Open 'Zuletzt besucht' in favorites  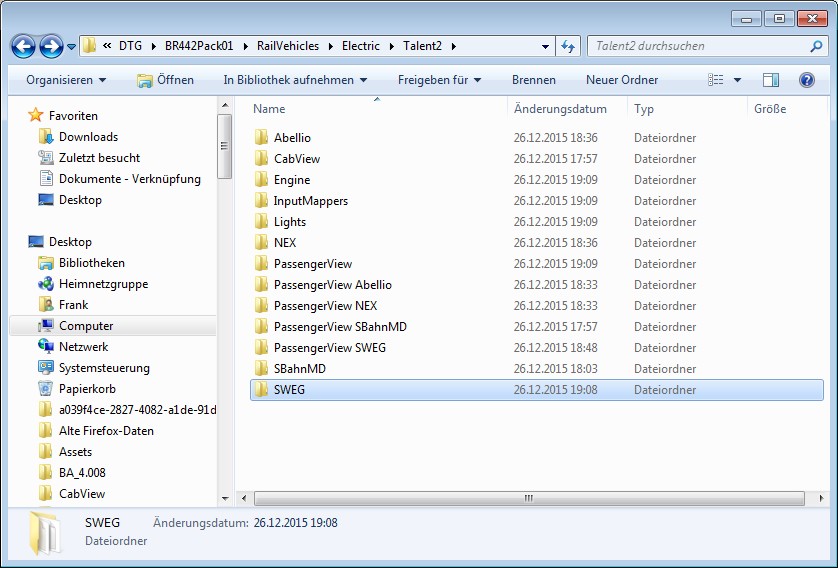(99, 158)
